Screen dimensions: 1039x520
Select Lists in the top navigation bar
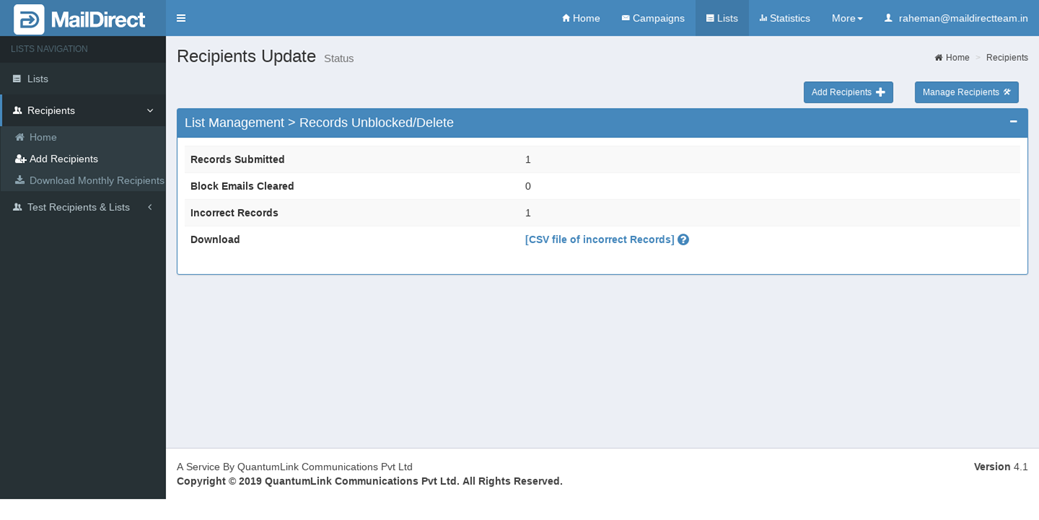point(722,18)
